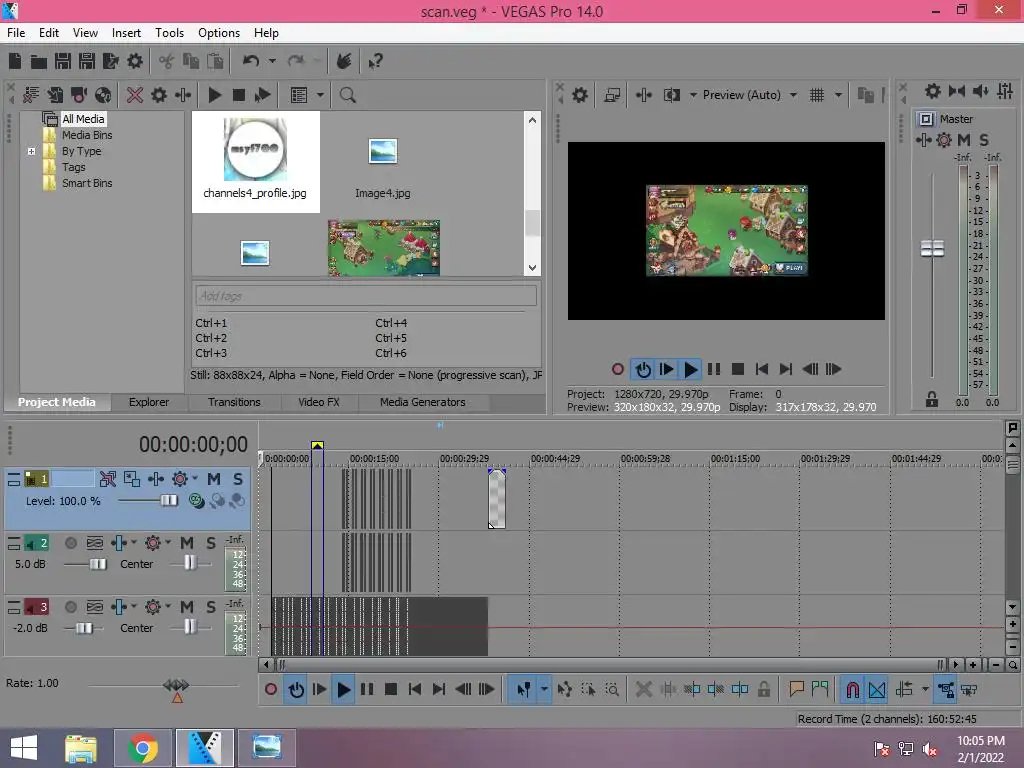Open project Properties gear in main toolbar

pos(135,61)
